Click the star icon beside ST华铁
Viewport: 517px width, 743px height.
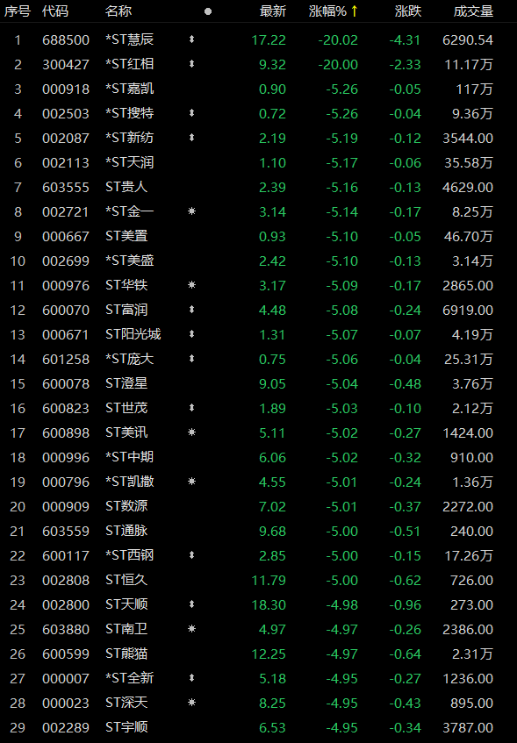coord(191,285)
